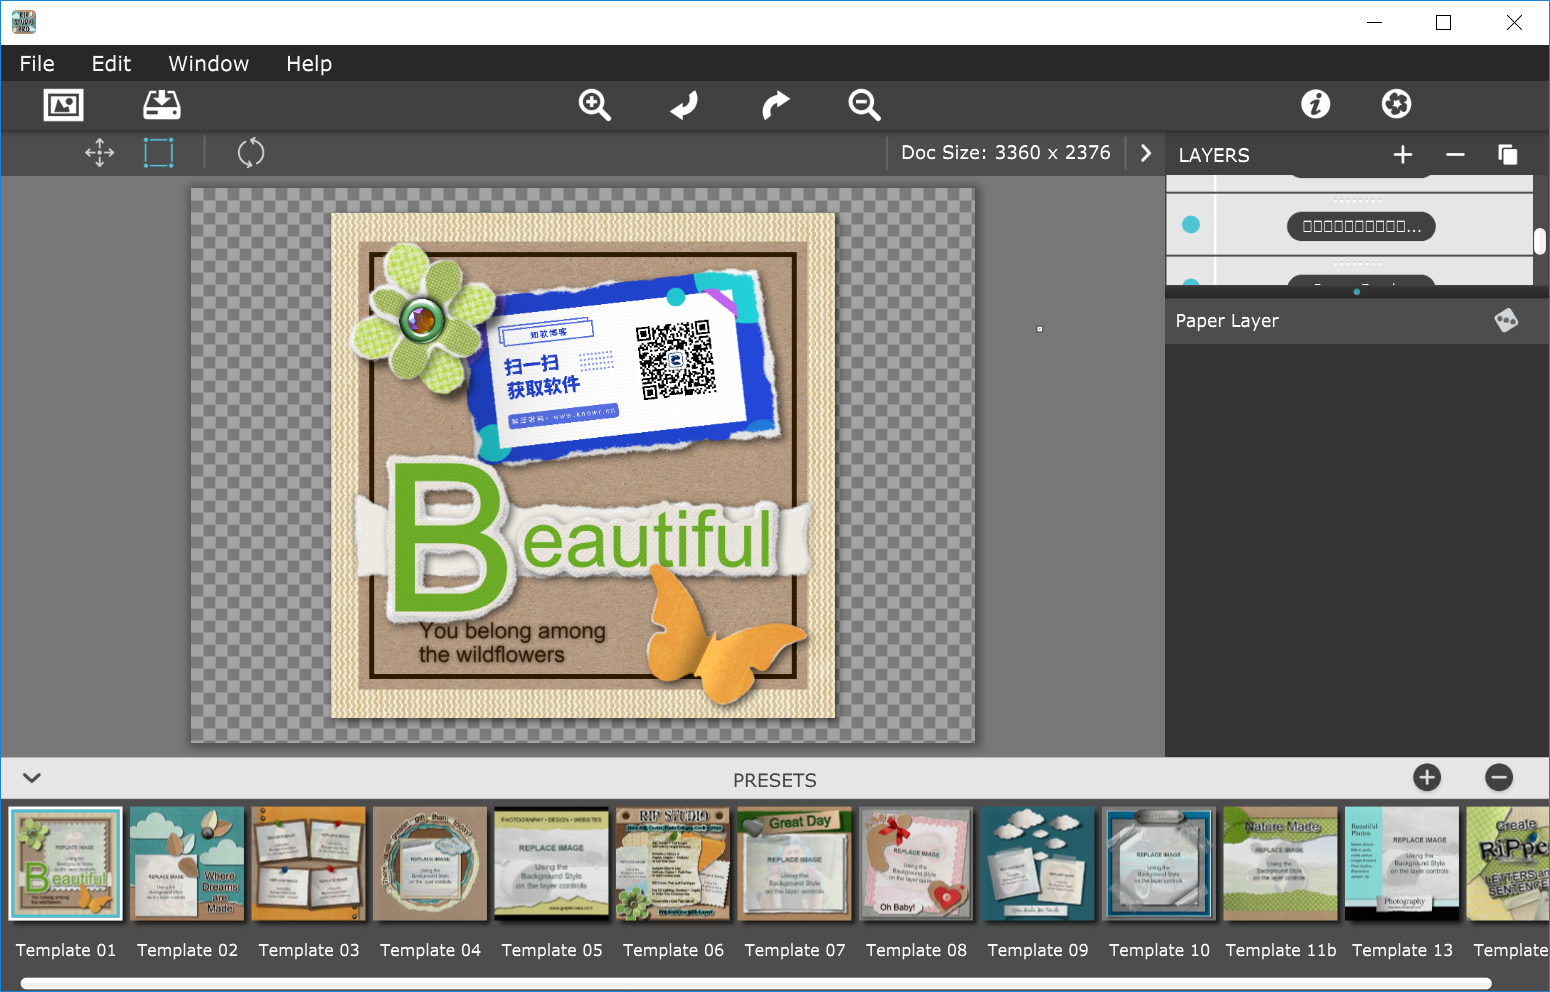The height and width of the screenshot is (992, 1550).
Task: Click the Template 07 label text
Action: point(795,950)
